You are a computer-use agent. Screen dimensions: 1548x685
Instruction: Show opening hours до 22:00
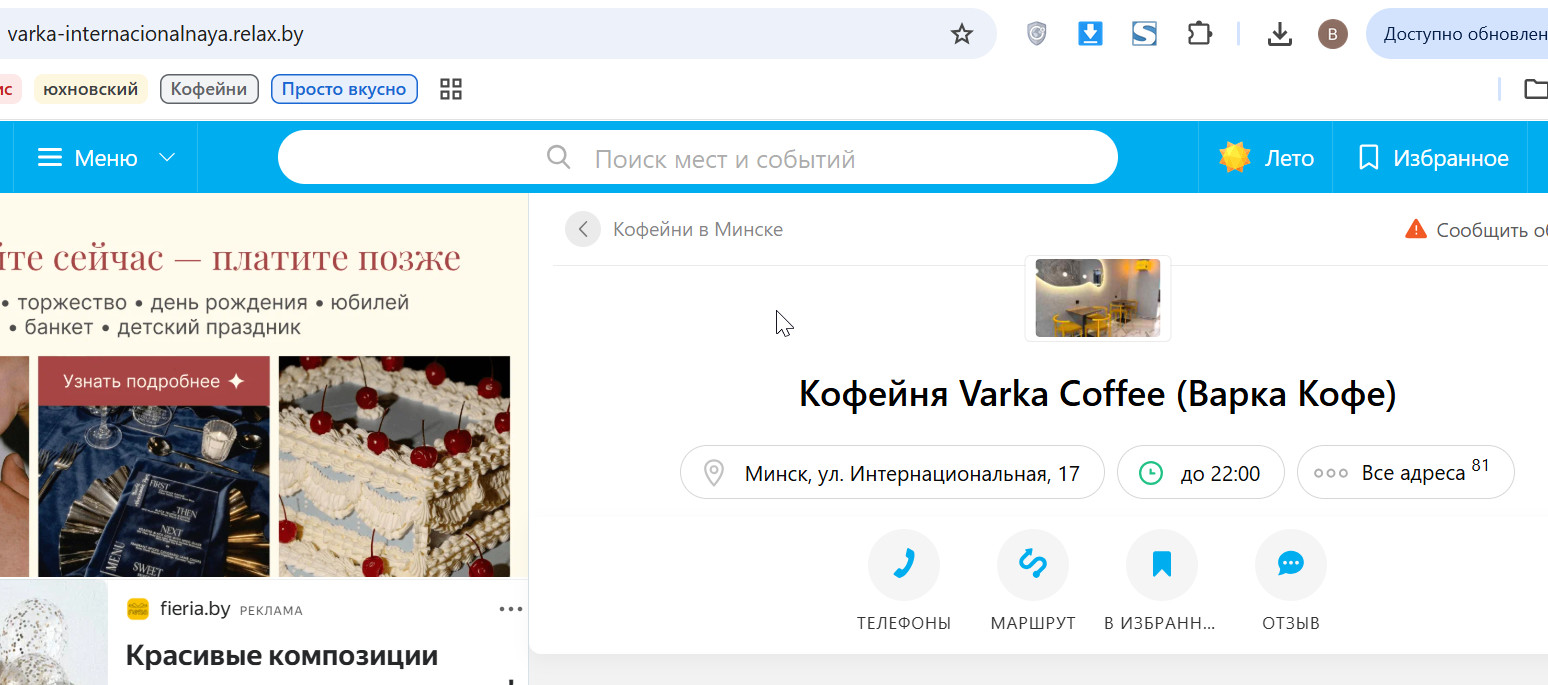[x=1200, y=473]
